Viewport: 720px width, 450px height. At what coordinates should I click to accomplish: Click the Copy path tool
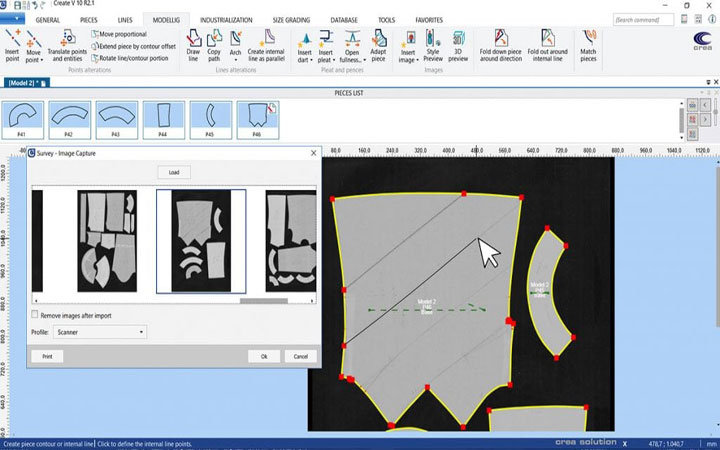click(214, 47)
